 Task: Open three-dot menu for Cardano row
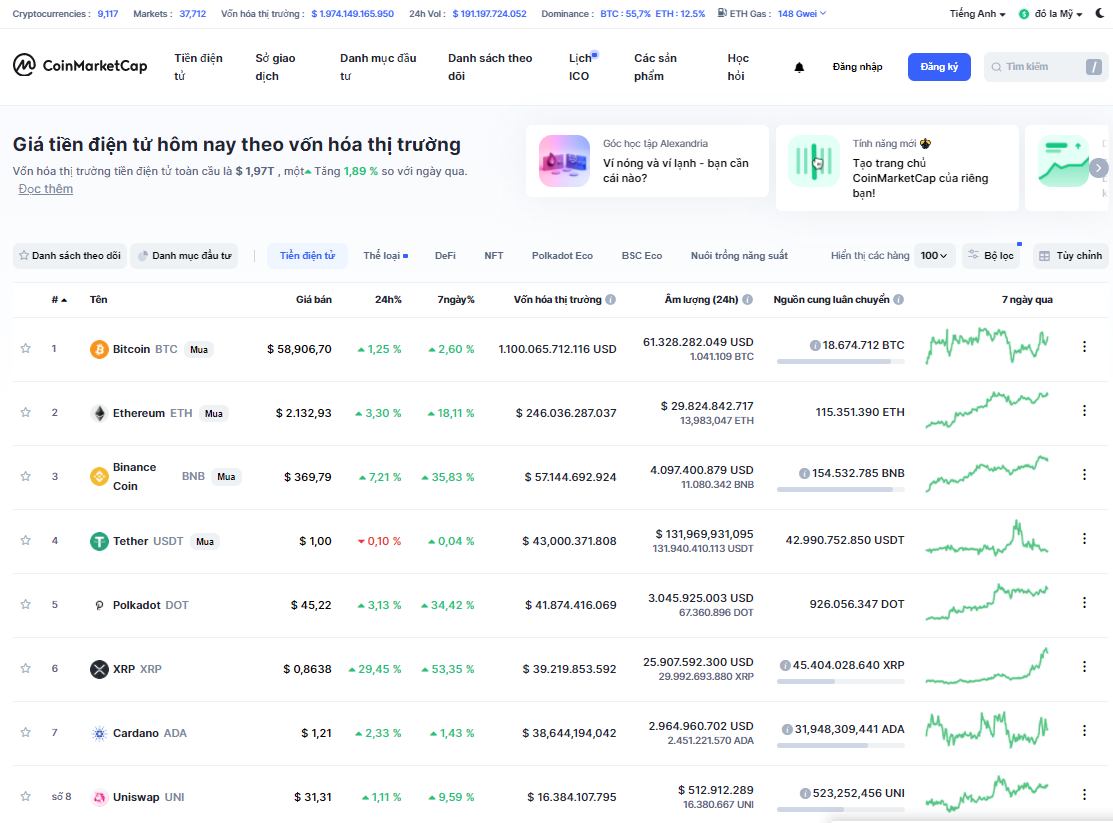[x=1084, y=730]
